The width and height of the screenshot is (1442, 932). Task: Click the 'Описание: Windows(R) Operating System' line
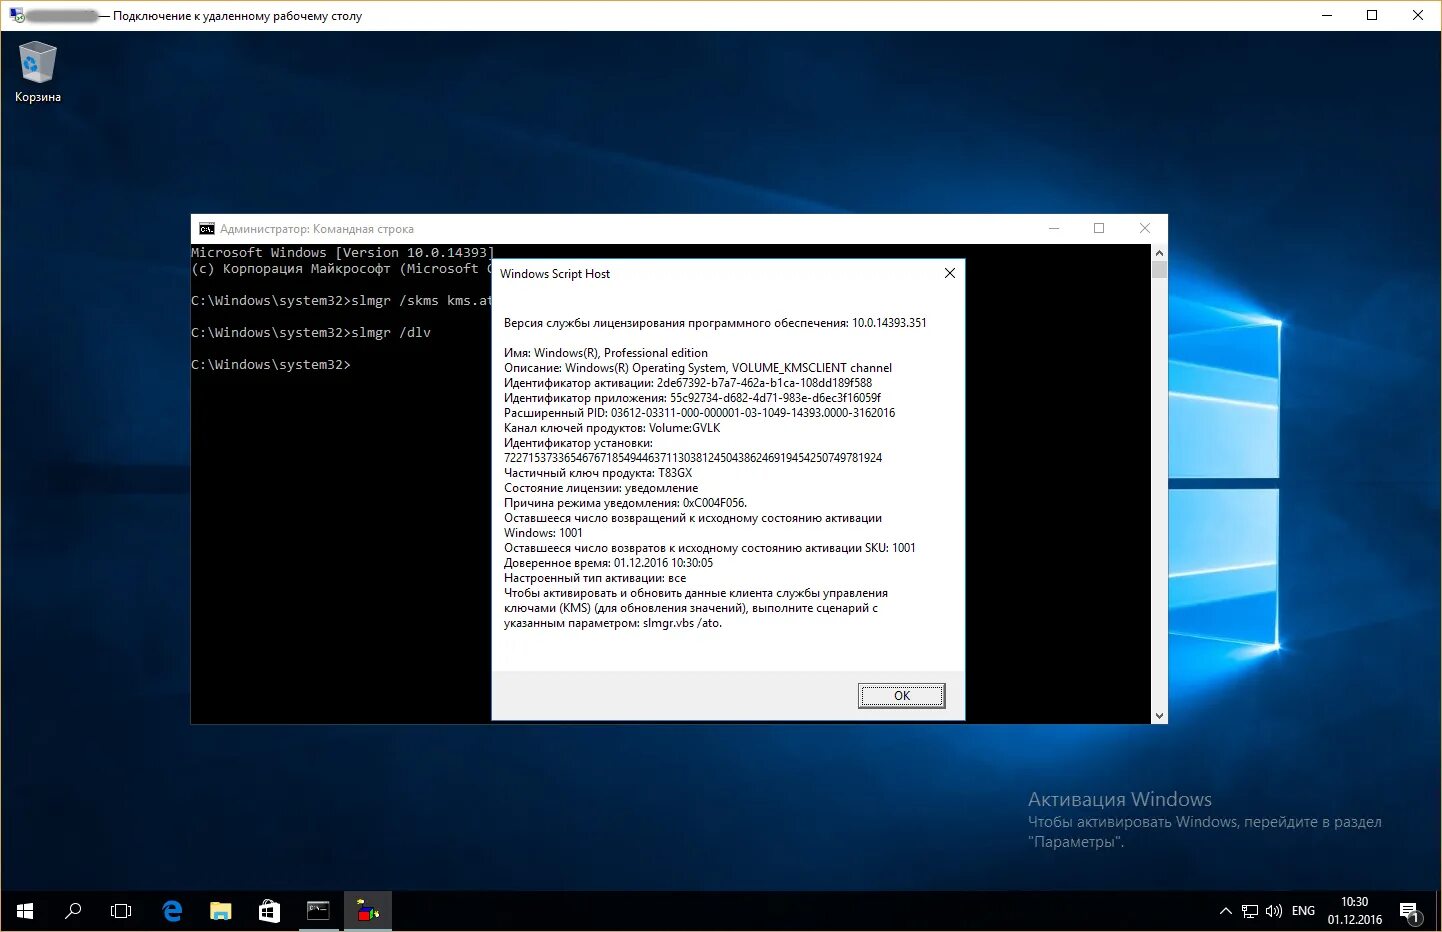click(698, 368)
